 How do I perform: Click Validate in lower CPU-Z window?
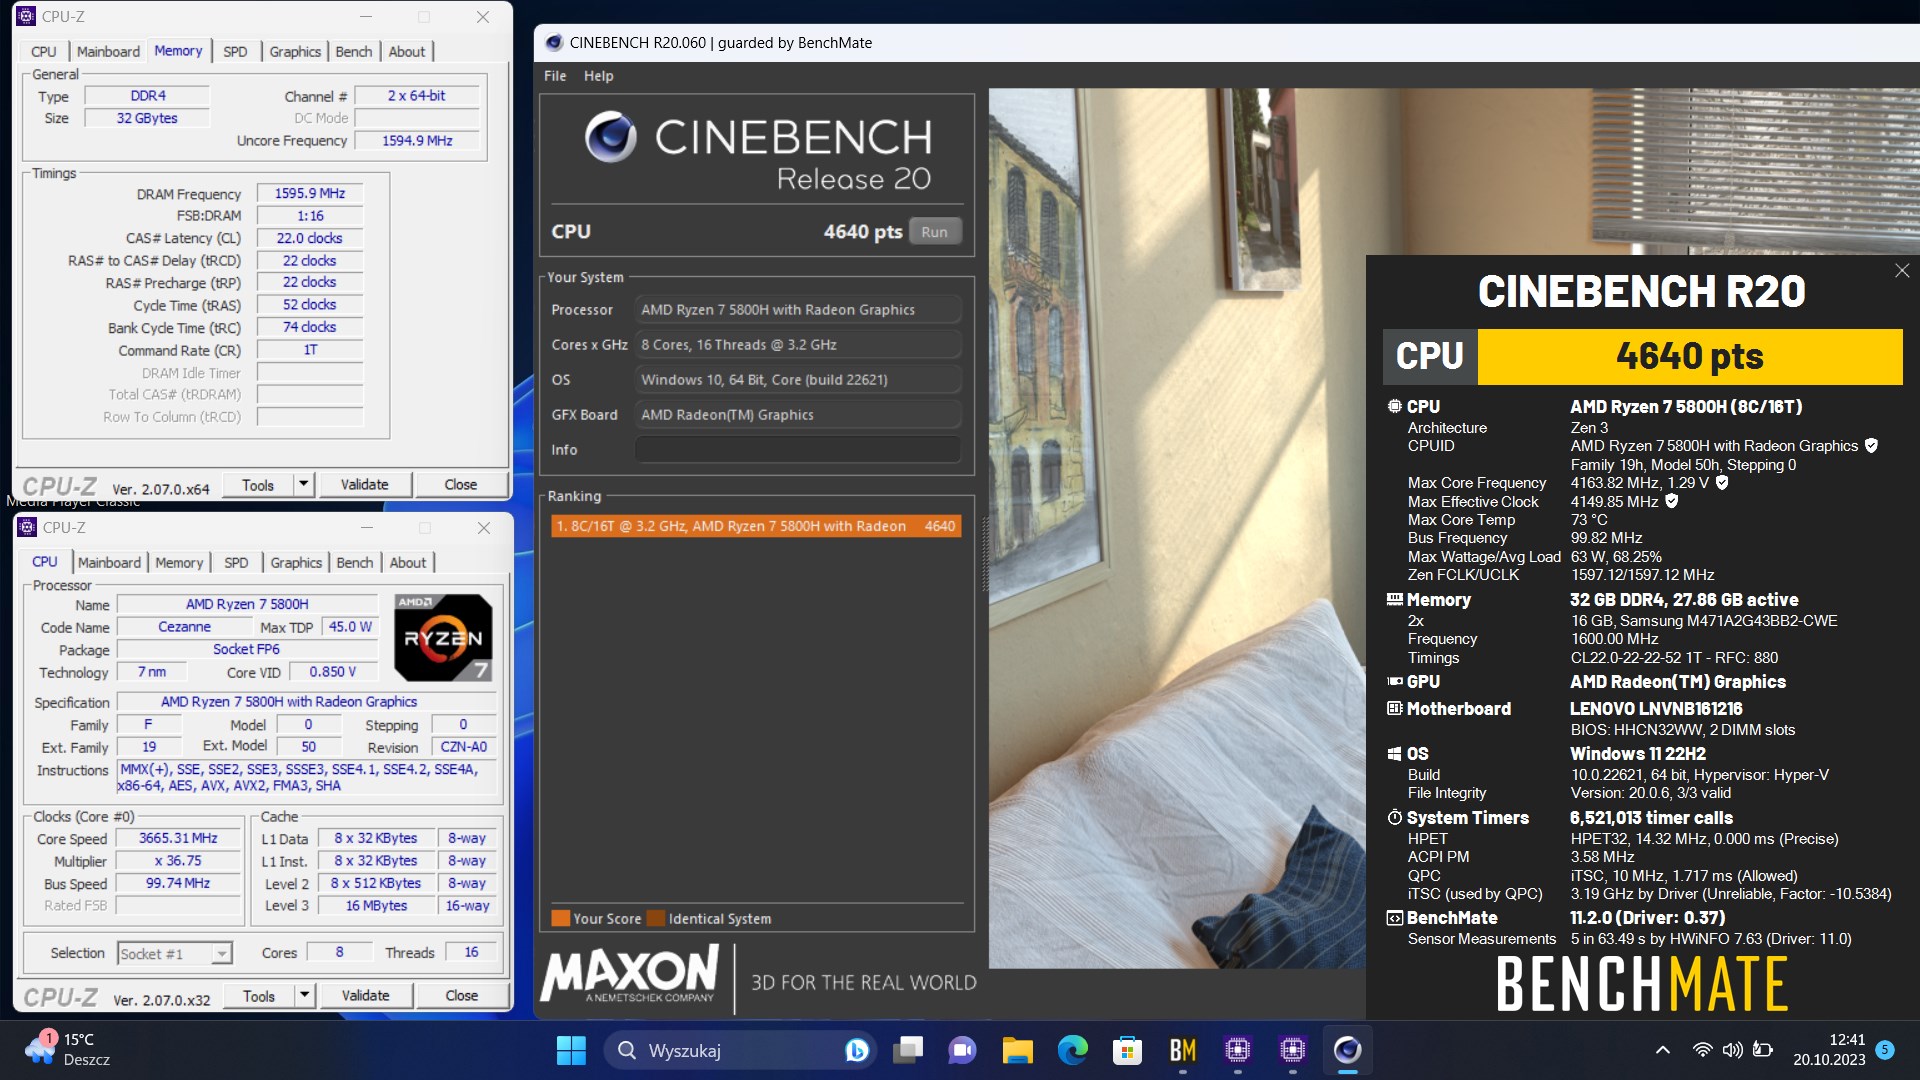365,995
